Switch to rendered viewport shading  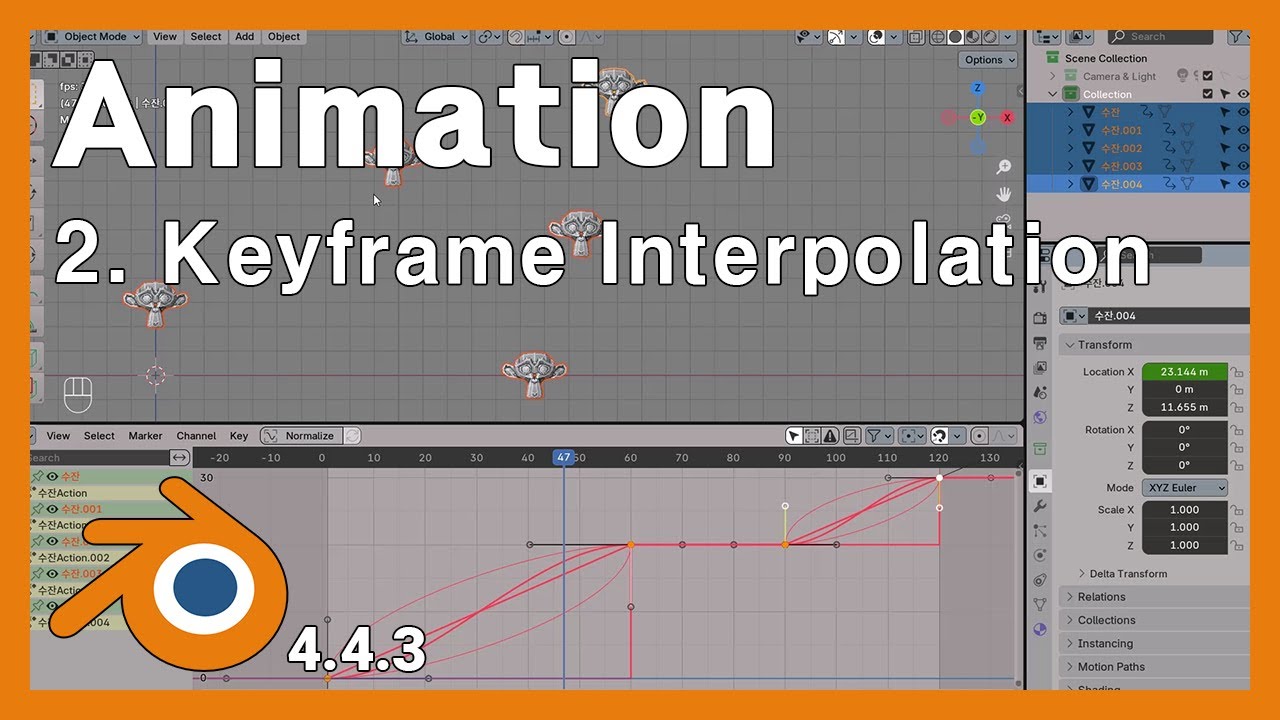990,37
